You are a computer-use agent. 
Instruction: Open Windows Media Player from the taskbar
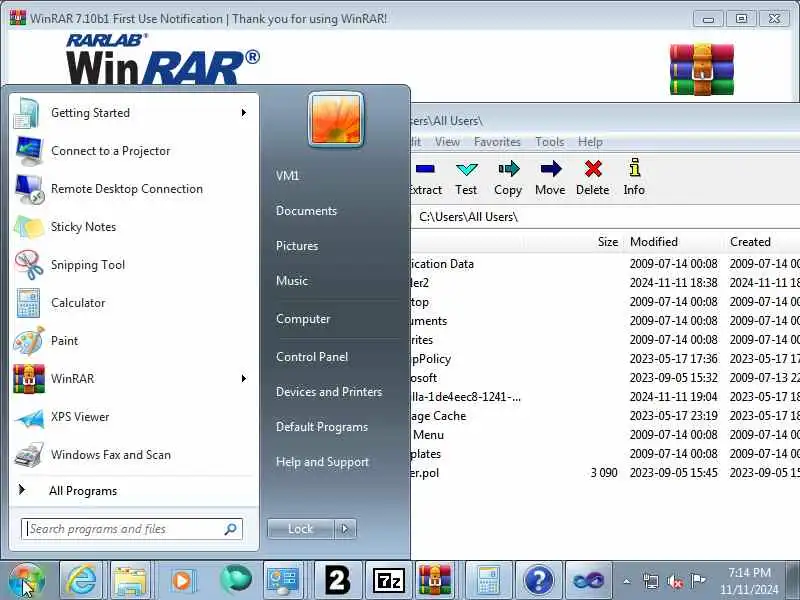(x=182, y=580)
